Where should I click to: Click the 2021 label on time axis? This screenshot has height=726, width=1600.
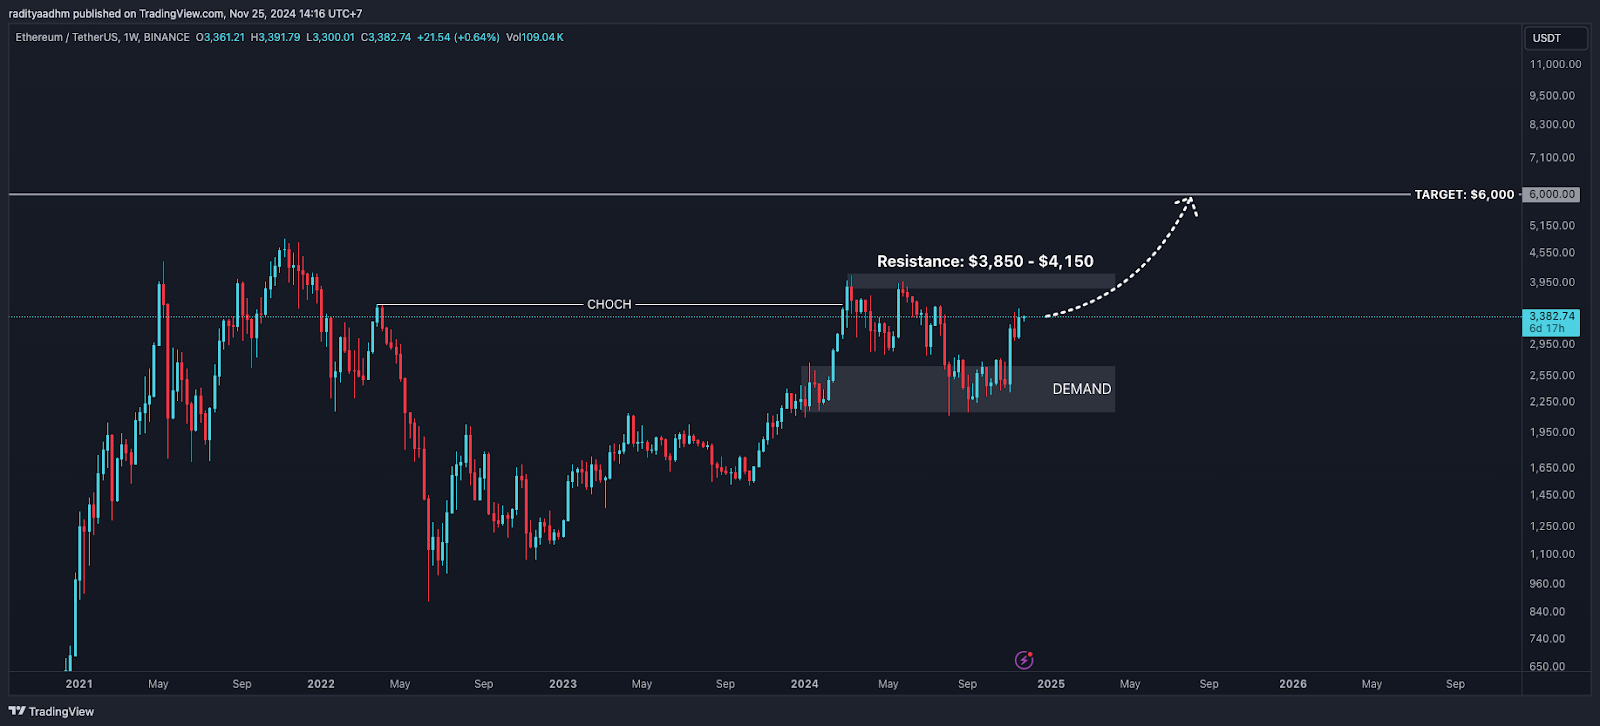(79, 684)
